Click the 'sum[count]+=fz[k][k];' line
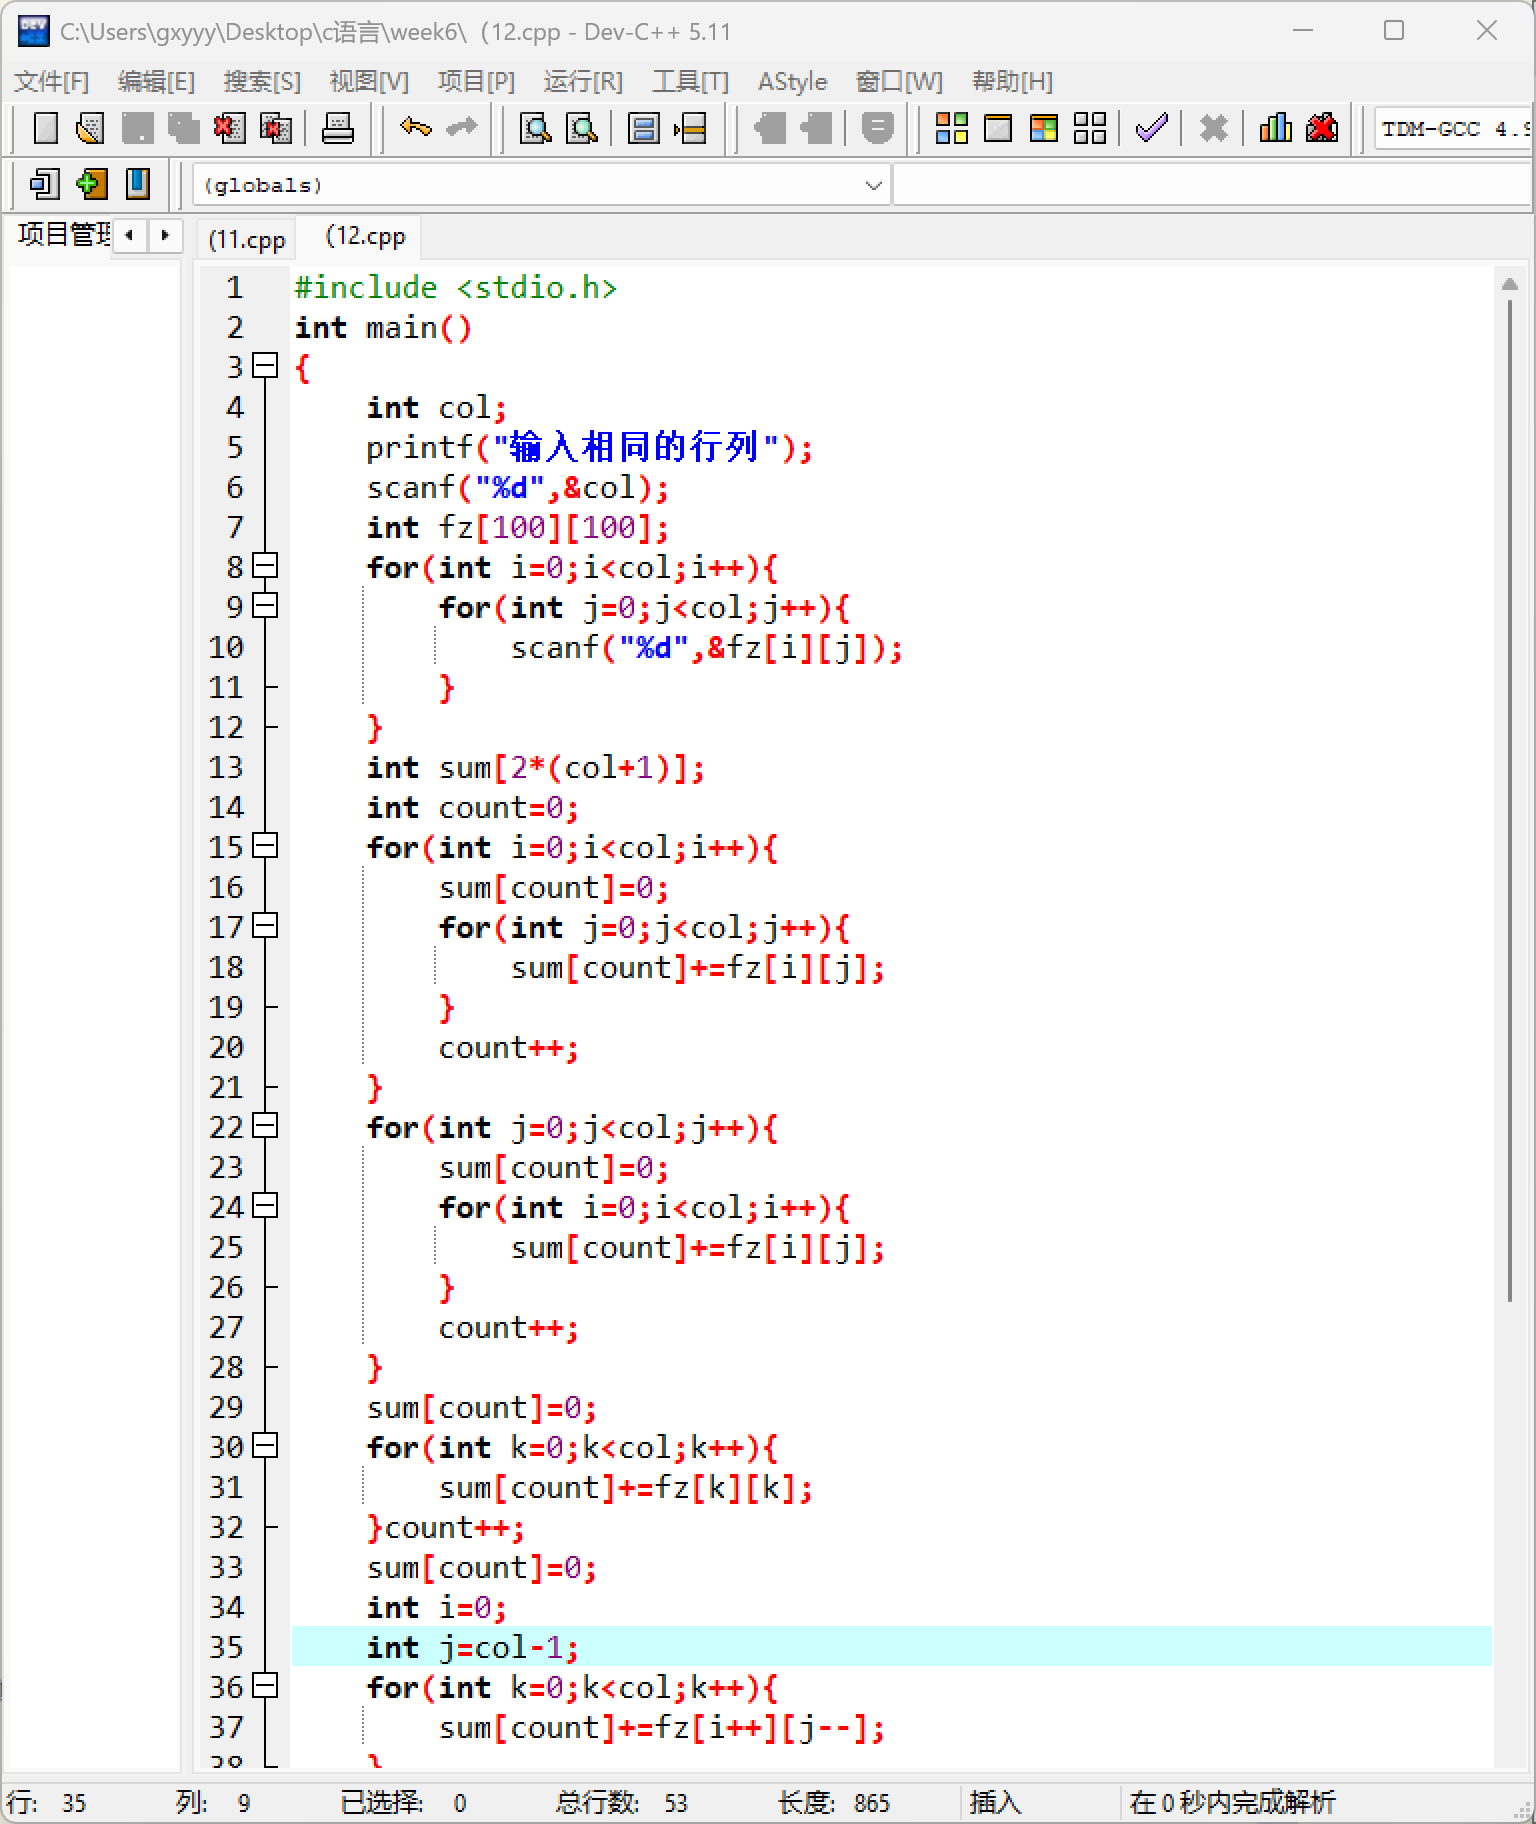This screenshot has width=1536, height=1824. click(x=626, y=1487)
